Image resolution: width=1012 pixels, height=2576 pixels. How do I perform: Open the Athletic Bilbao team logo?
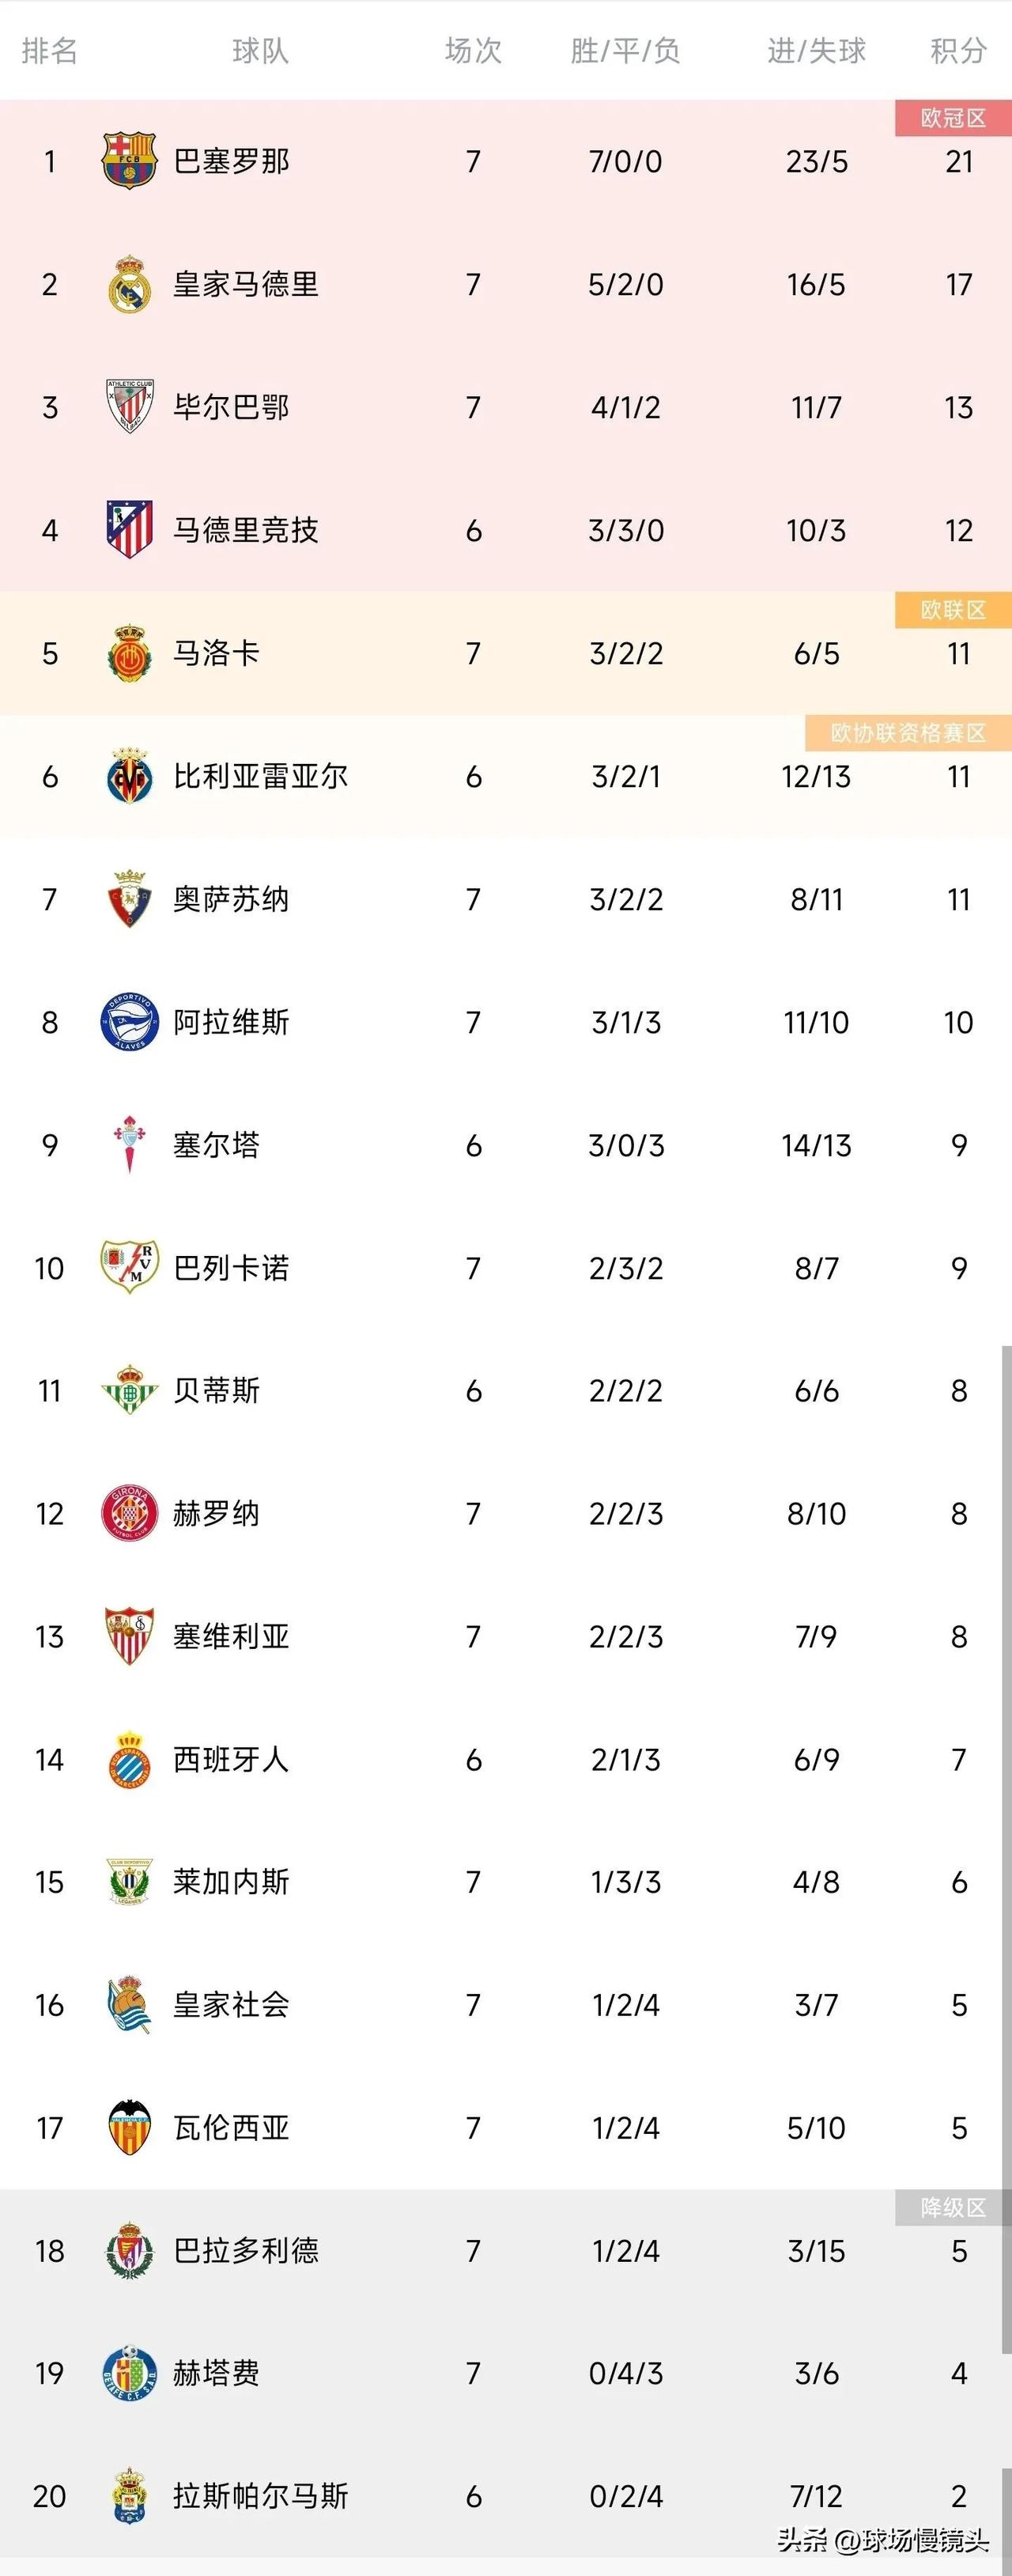tap(129, 406)
